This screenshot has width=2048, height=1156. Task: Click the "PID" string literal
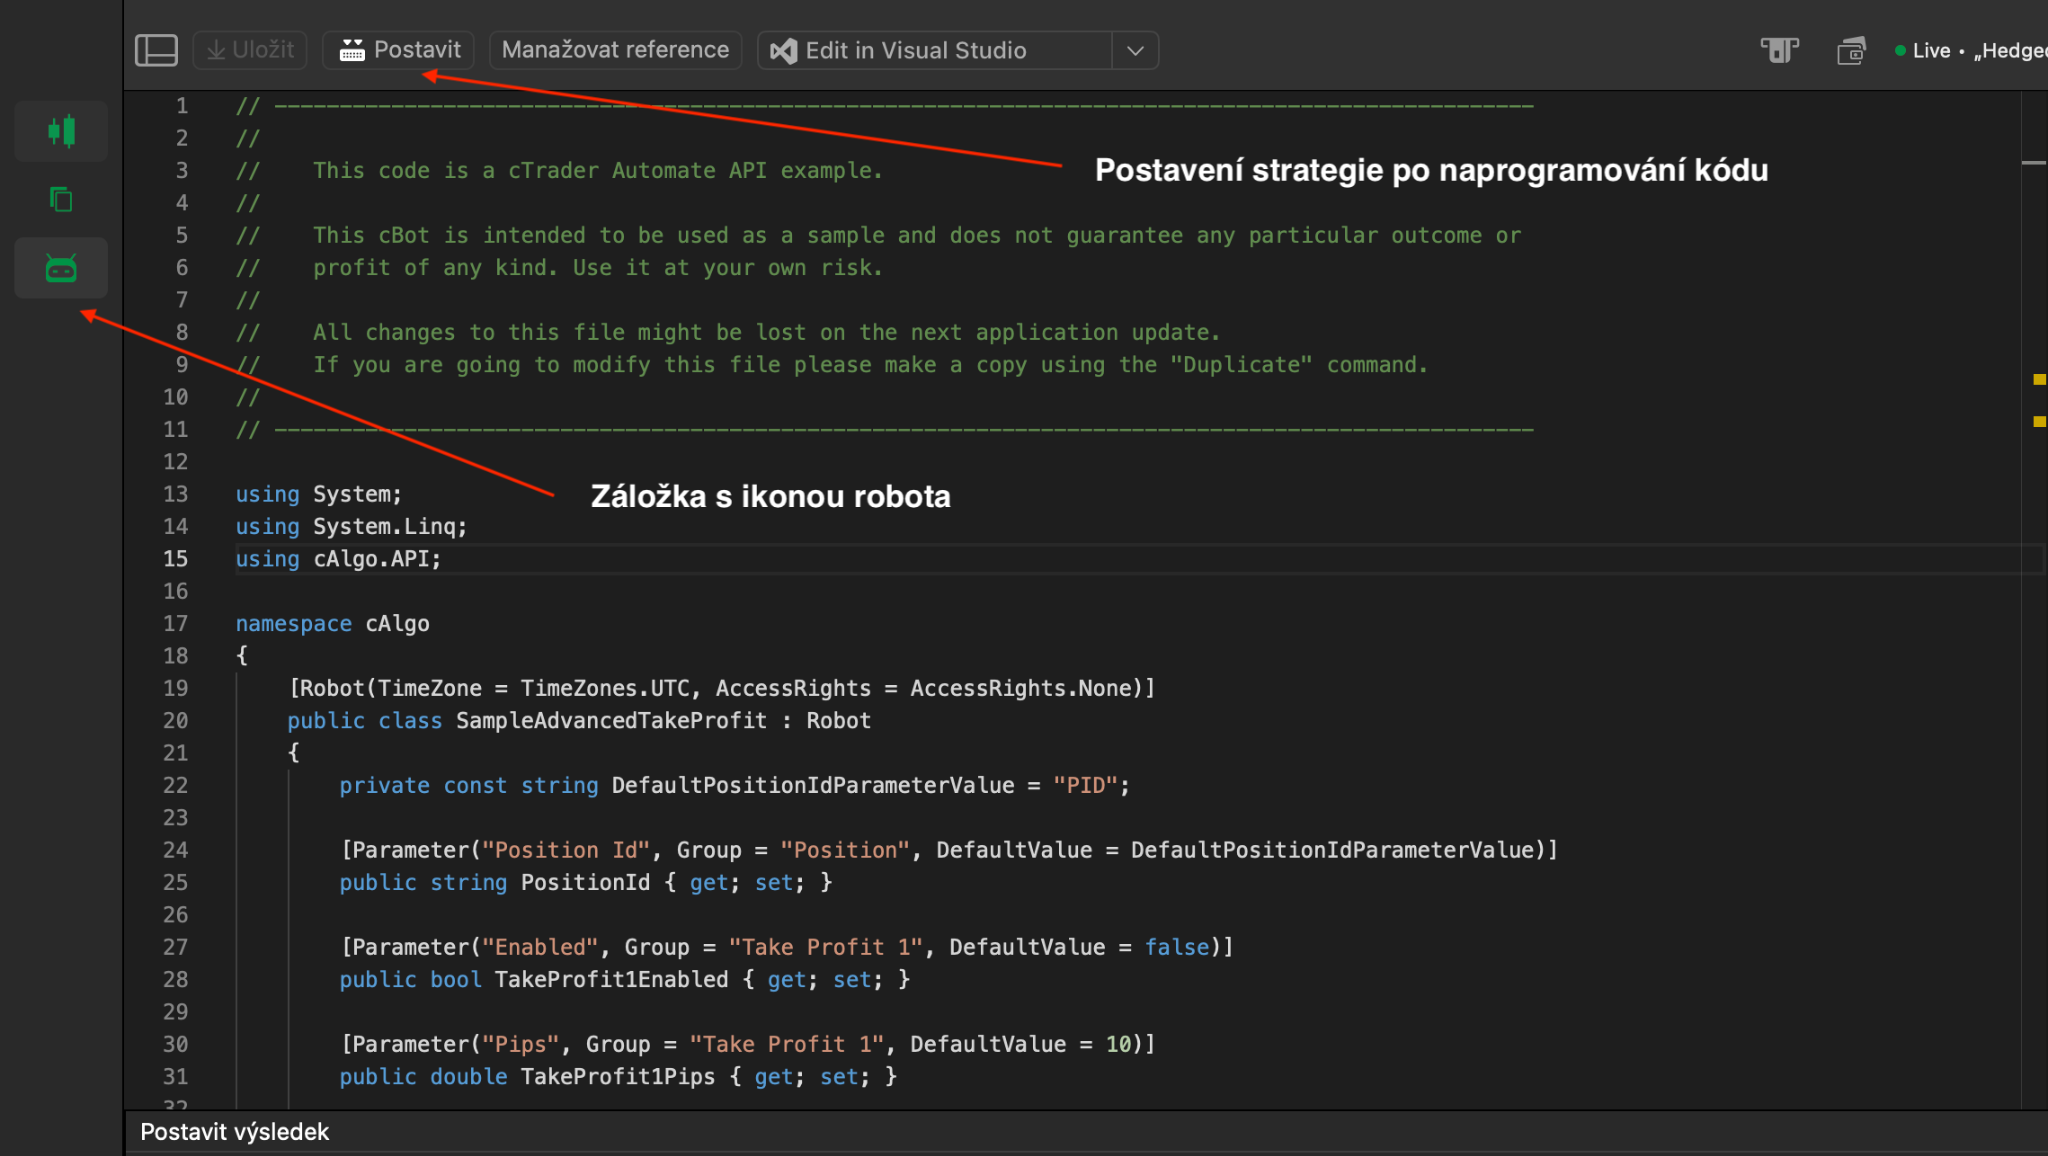click(1085, 785)
